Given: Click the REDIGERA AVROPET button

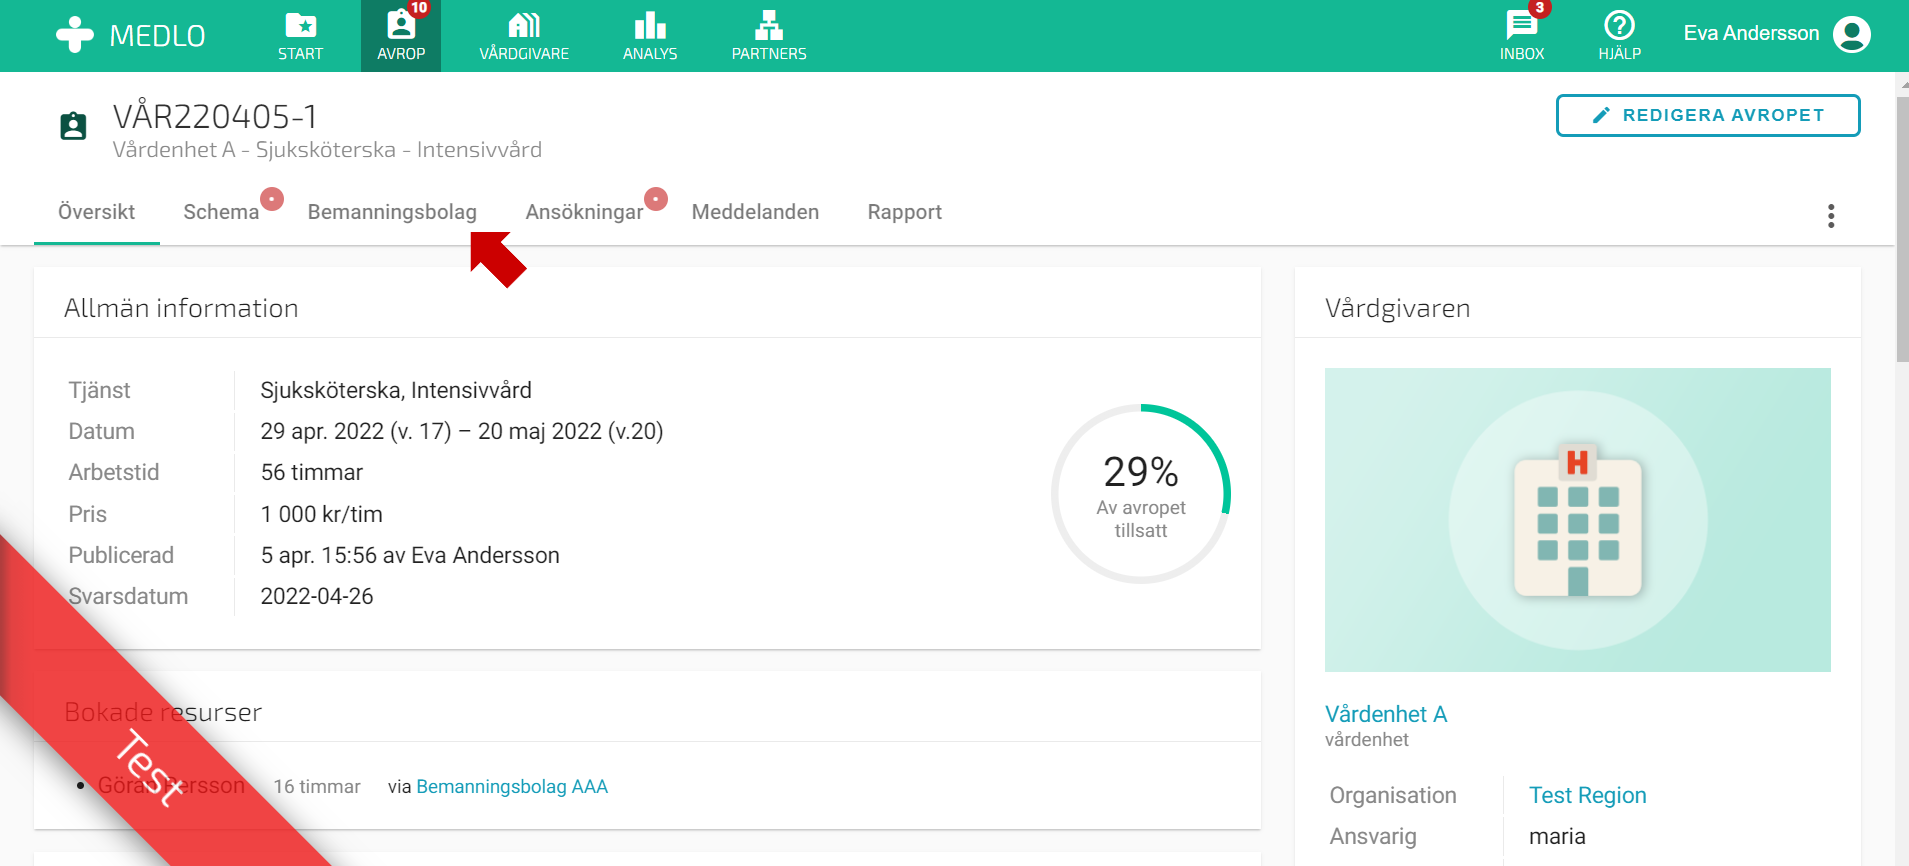Looking at the screenshot, I should 1708,115.
